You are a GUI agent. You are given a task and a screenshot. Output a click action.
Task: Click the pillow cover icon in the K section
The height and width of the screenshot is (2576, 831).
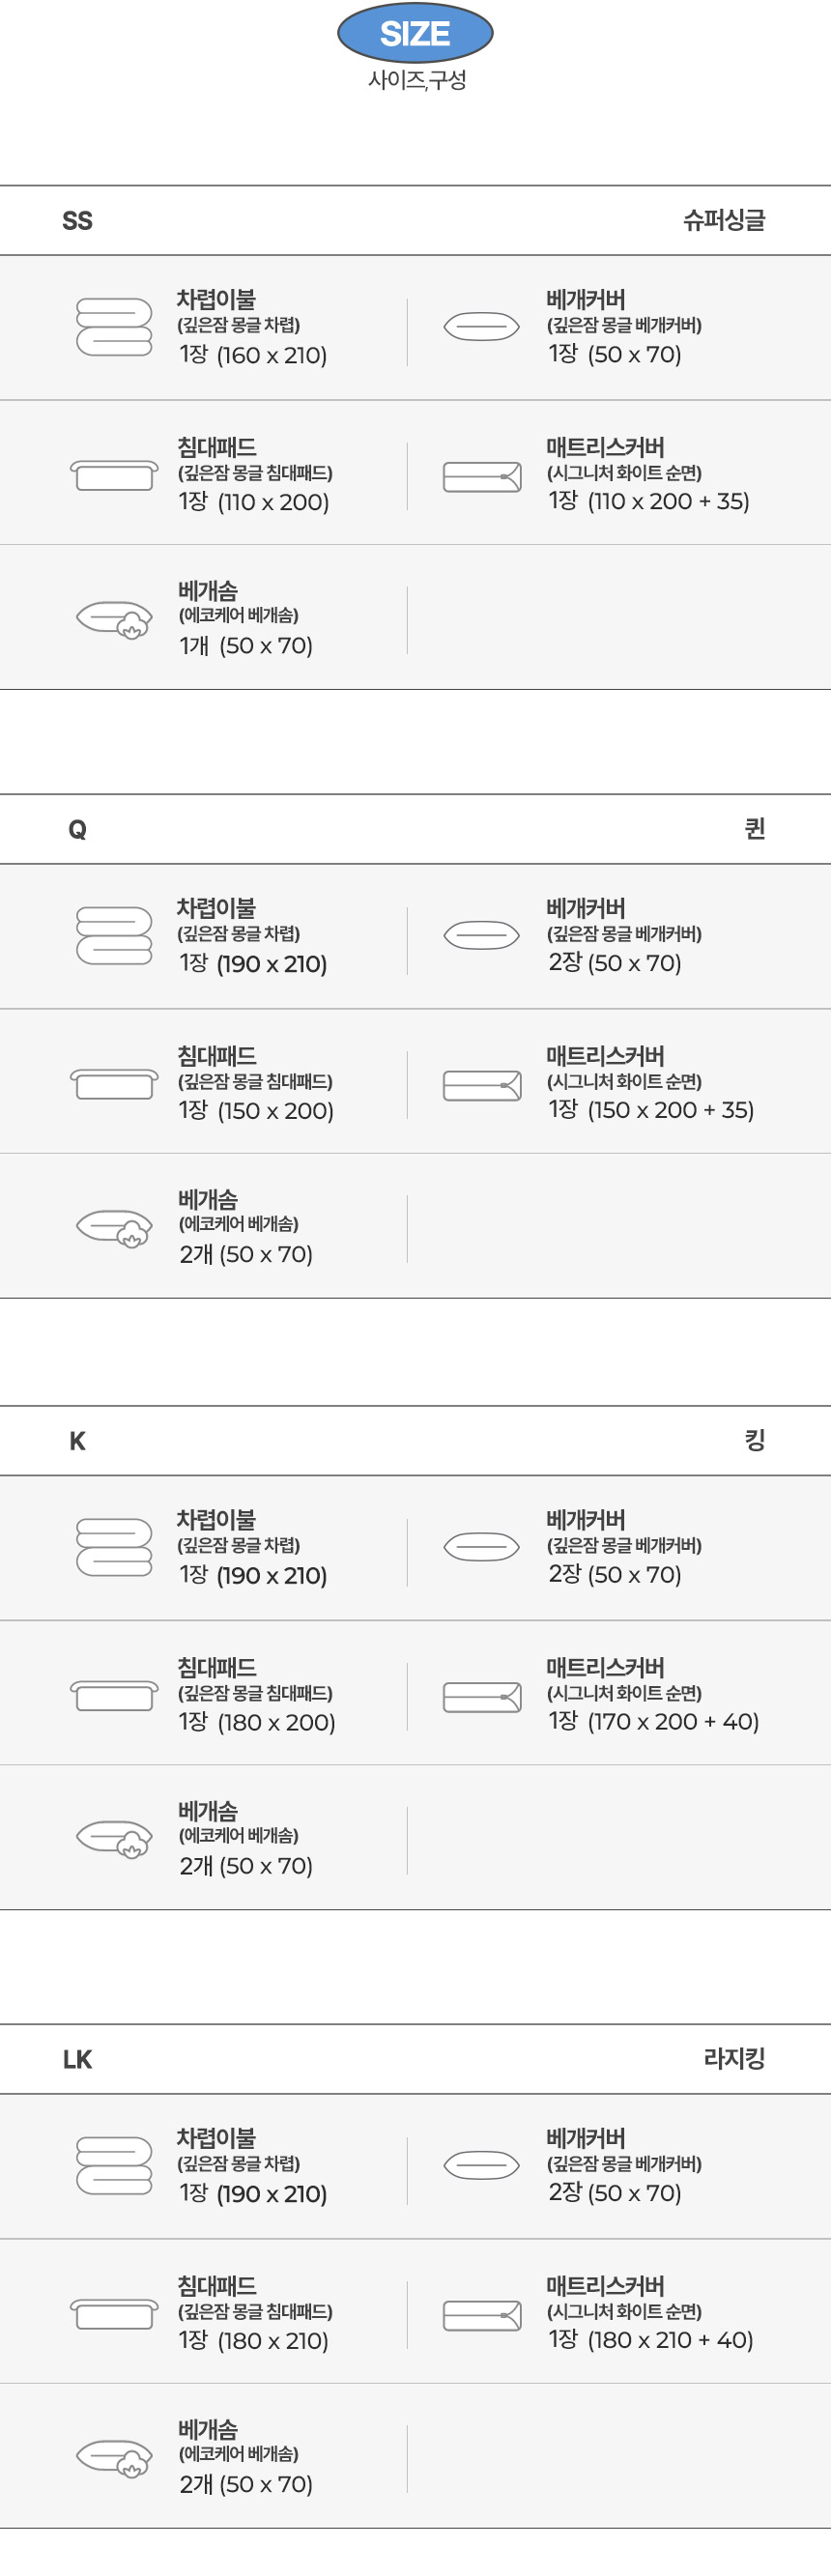[x=481, y=1547]
